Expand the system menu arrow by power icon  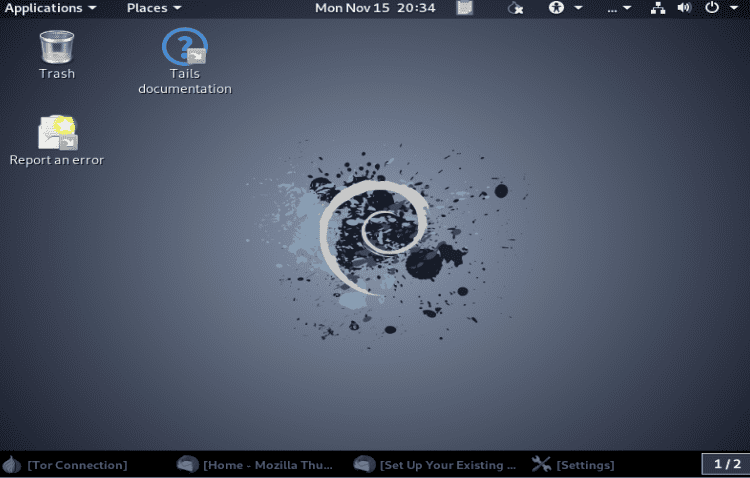coord(734,8)
